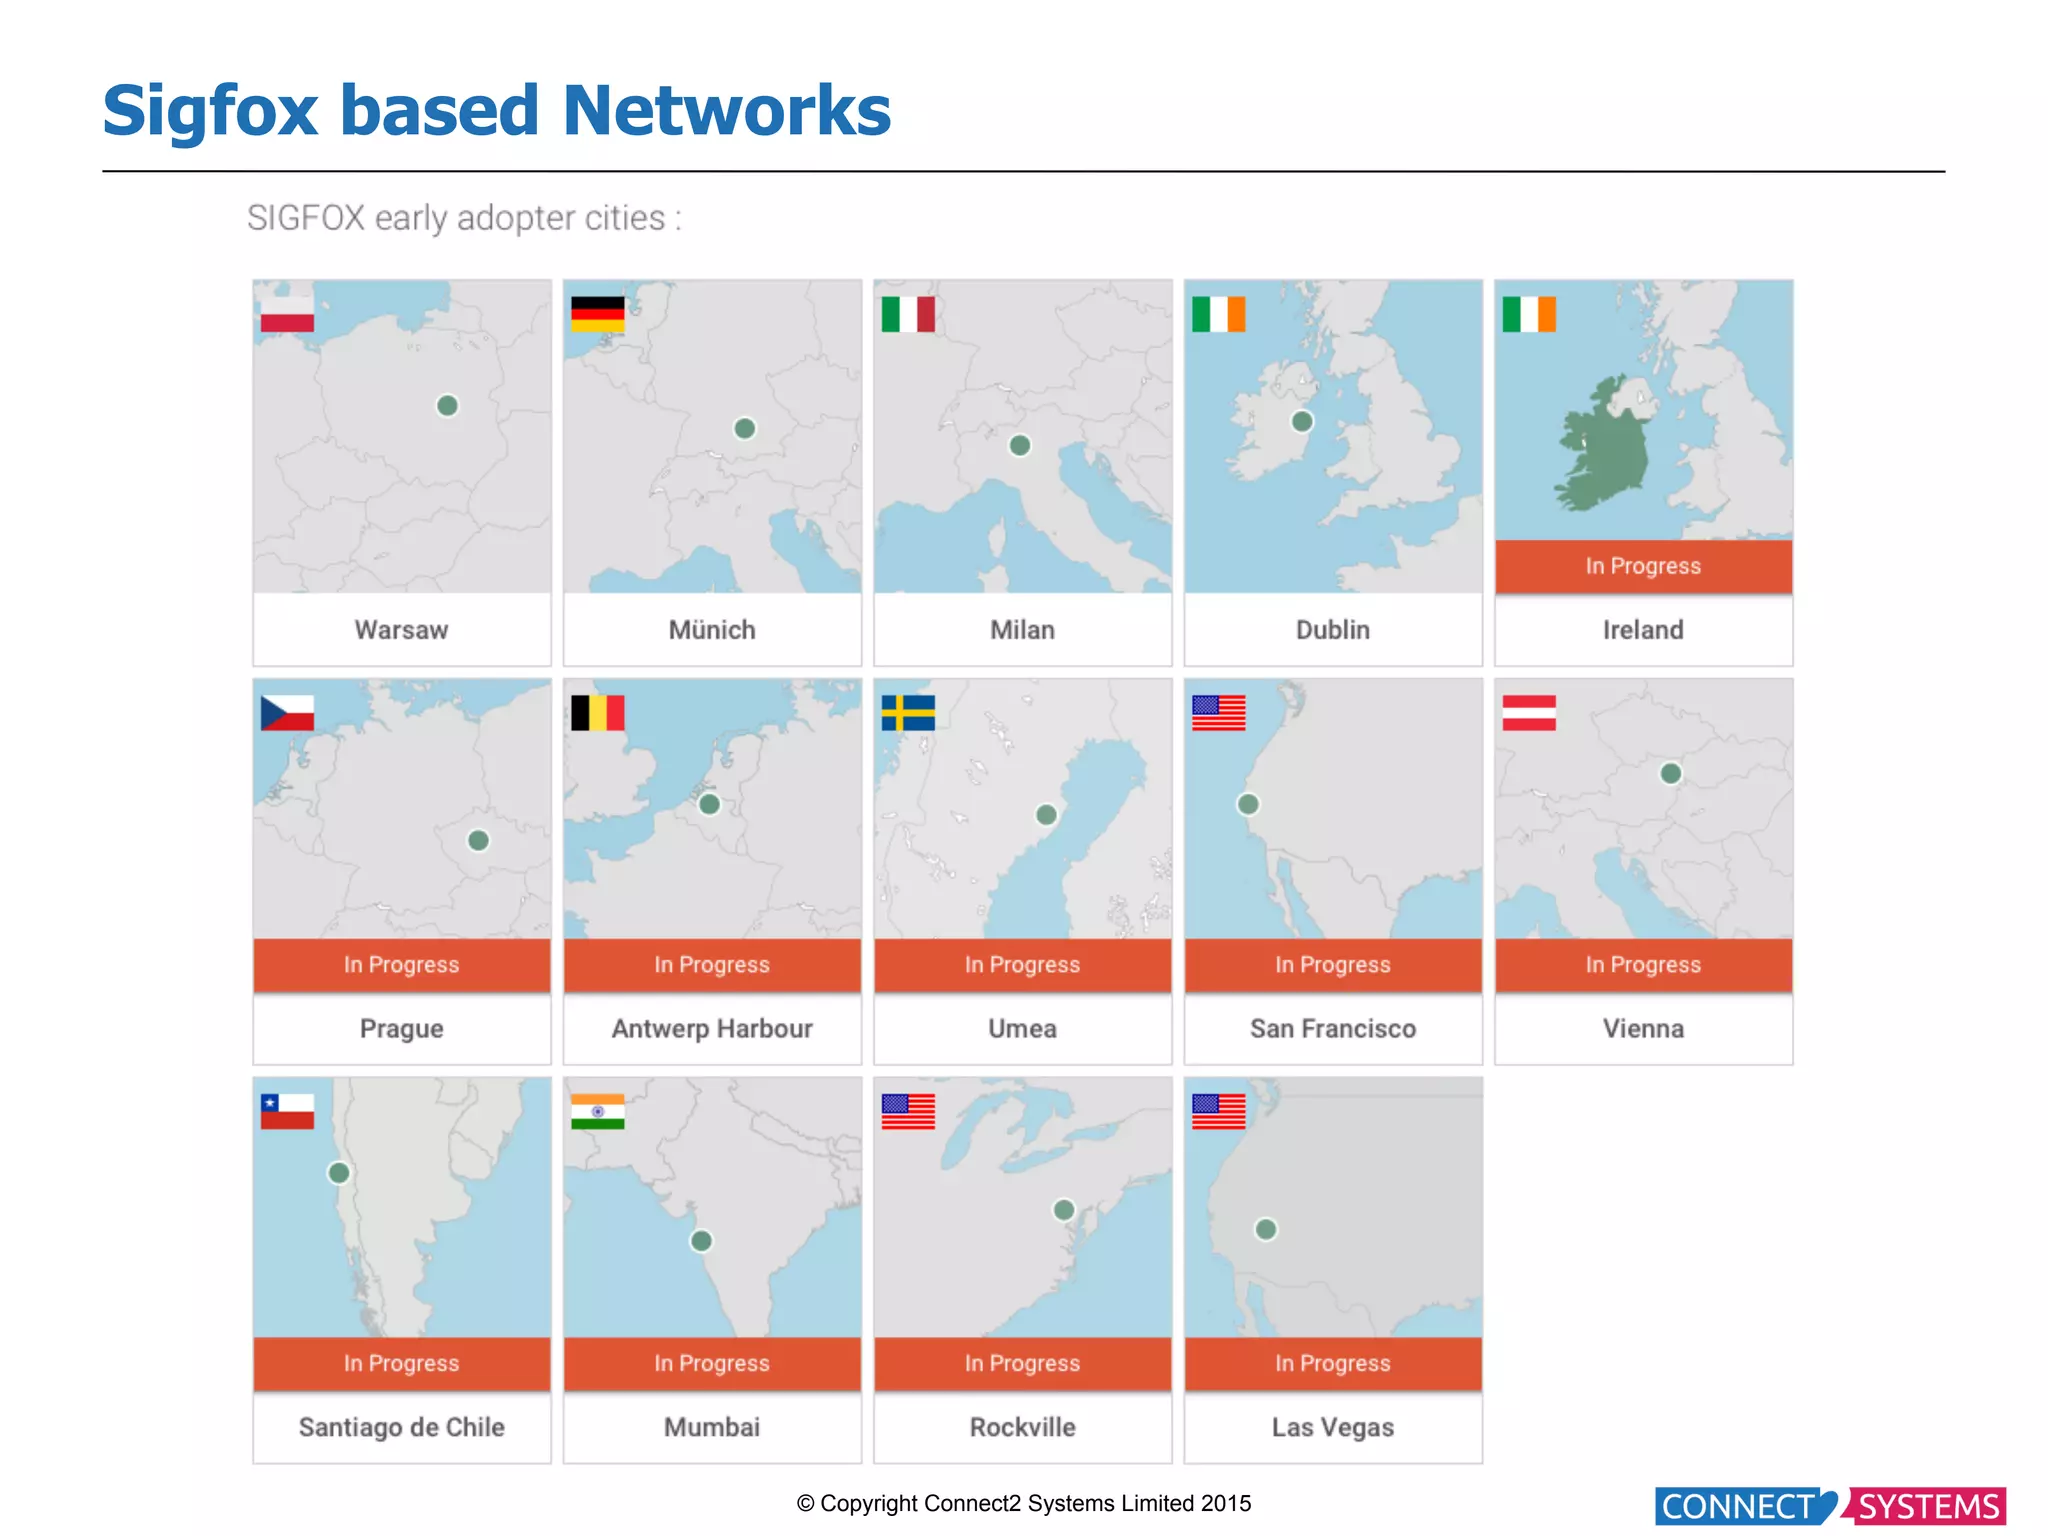Click the In Progress banner on Prague card
This screenshot has width=2048, height=1536.
coord(402,965)
